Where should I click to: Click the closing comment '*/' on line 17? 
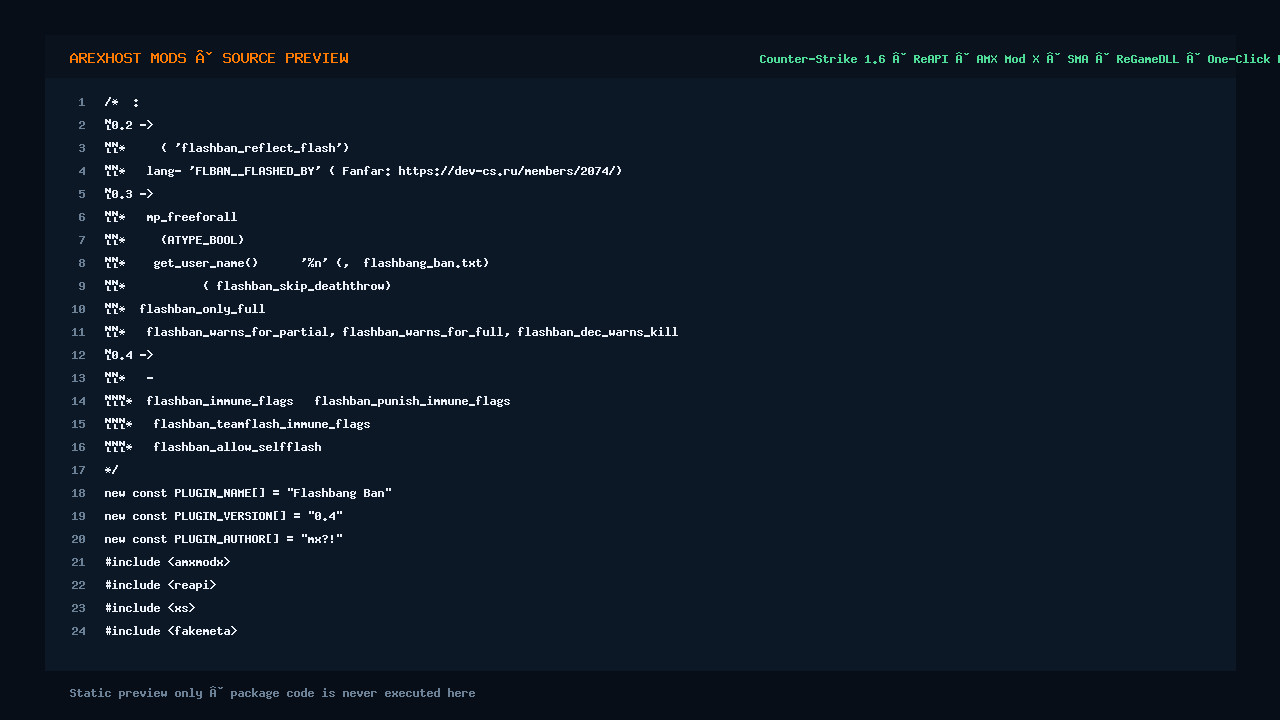(111, 470)
